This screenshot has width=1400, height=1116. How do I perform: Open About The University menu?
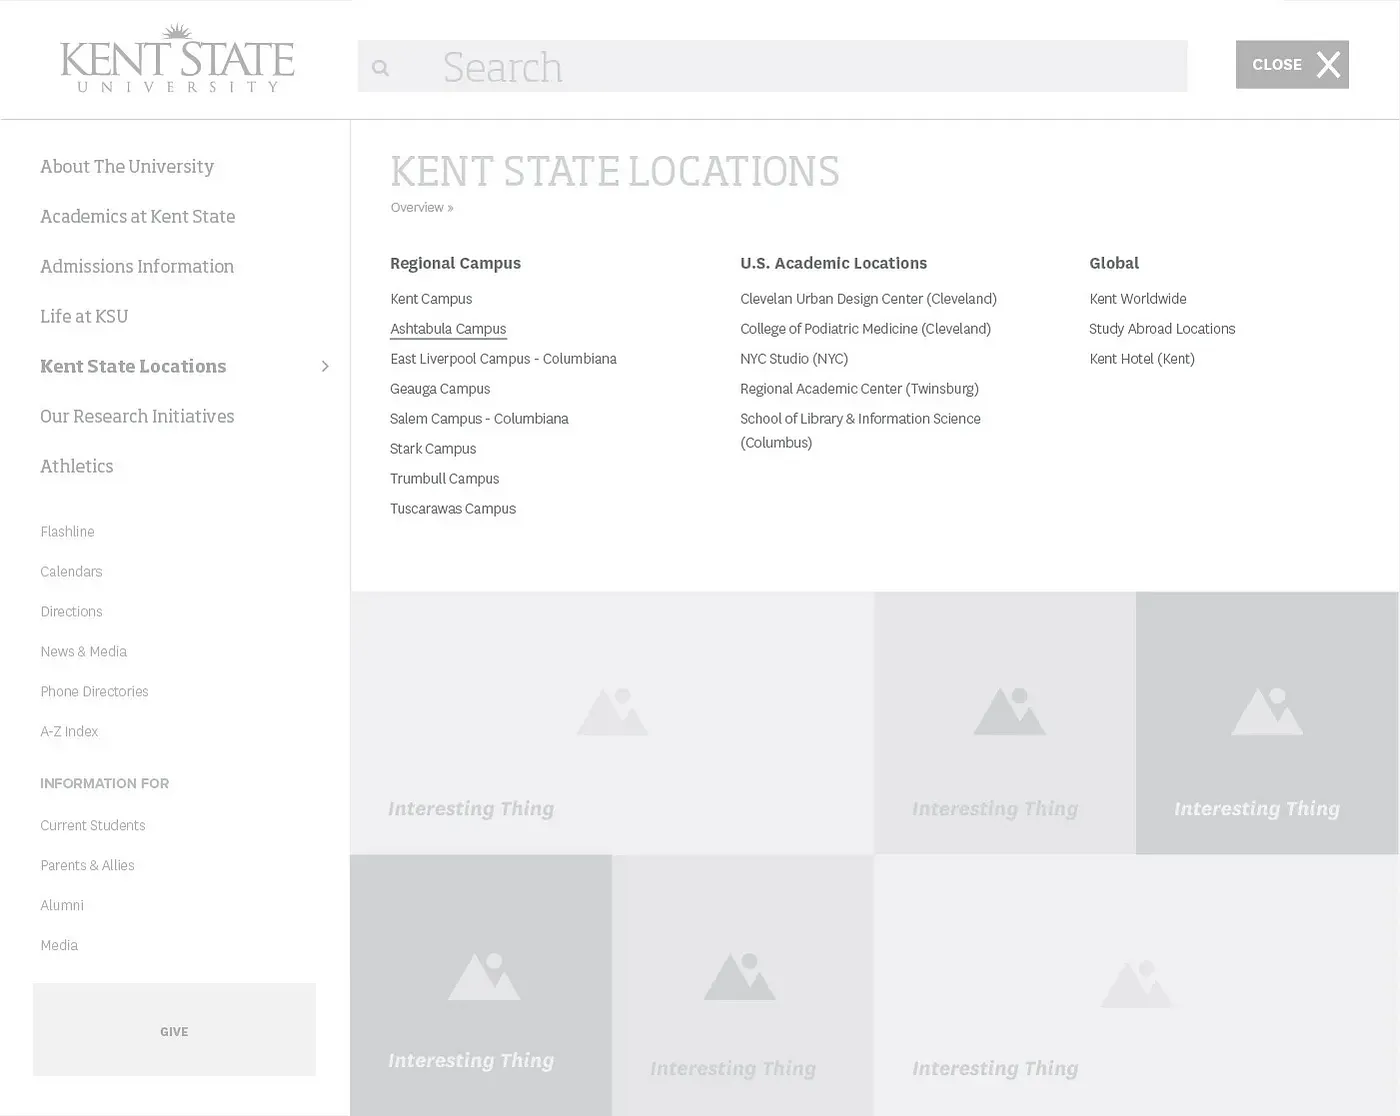[127, 166]
